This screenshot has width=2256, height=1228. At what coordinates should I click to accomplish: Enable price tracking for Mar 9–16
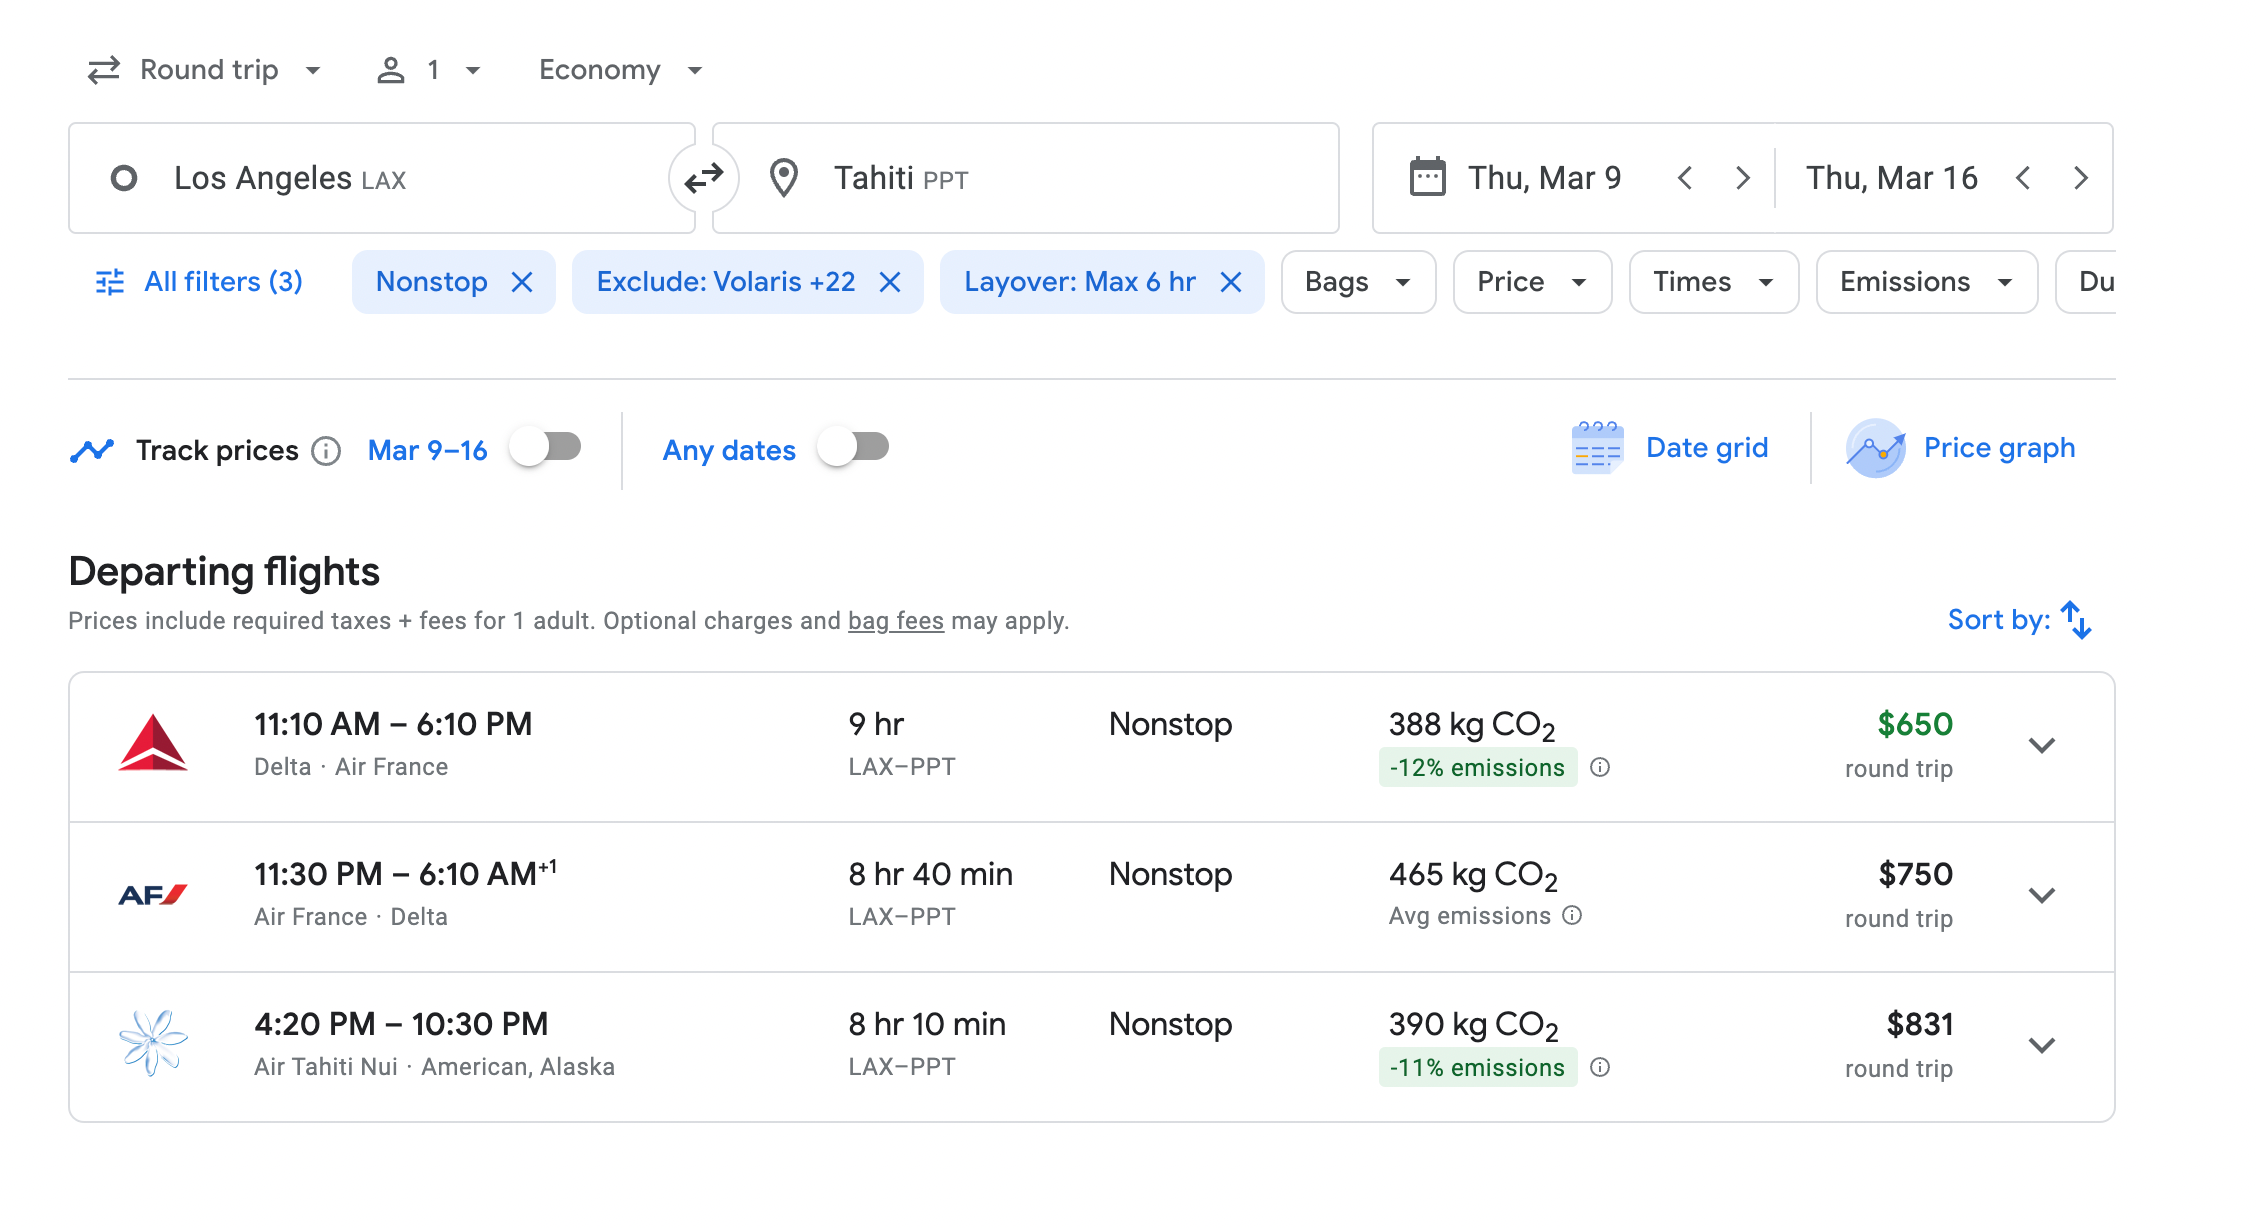pyautogui.click(x=546, y=447)
